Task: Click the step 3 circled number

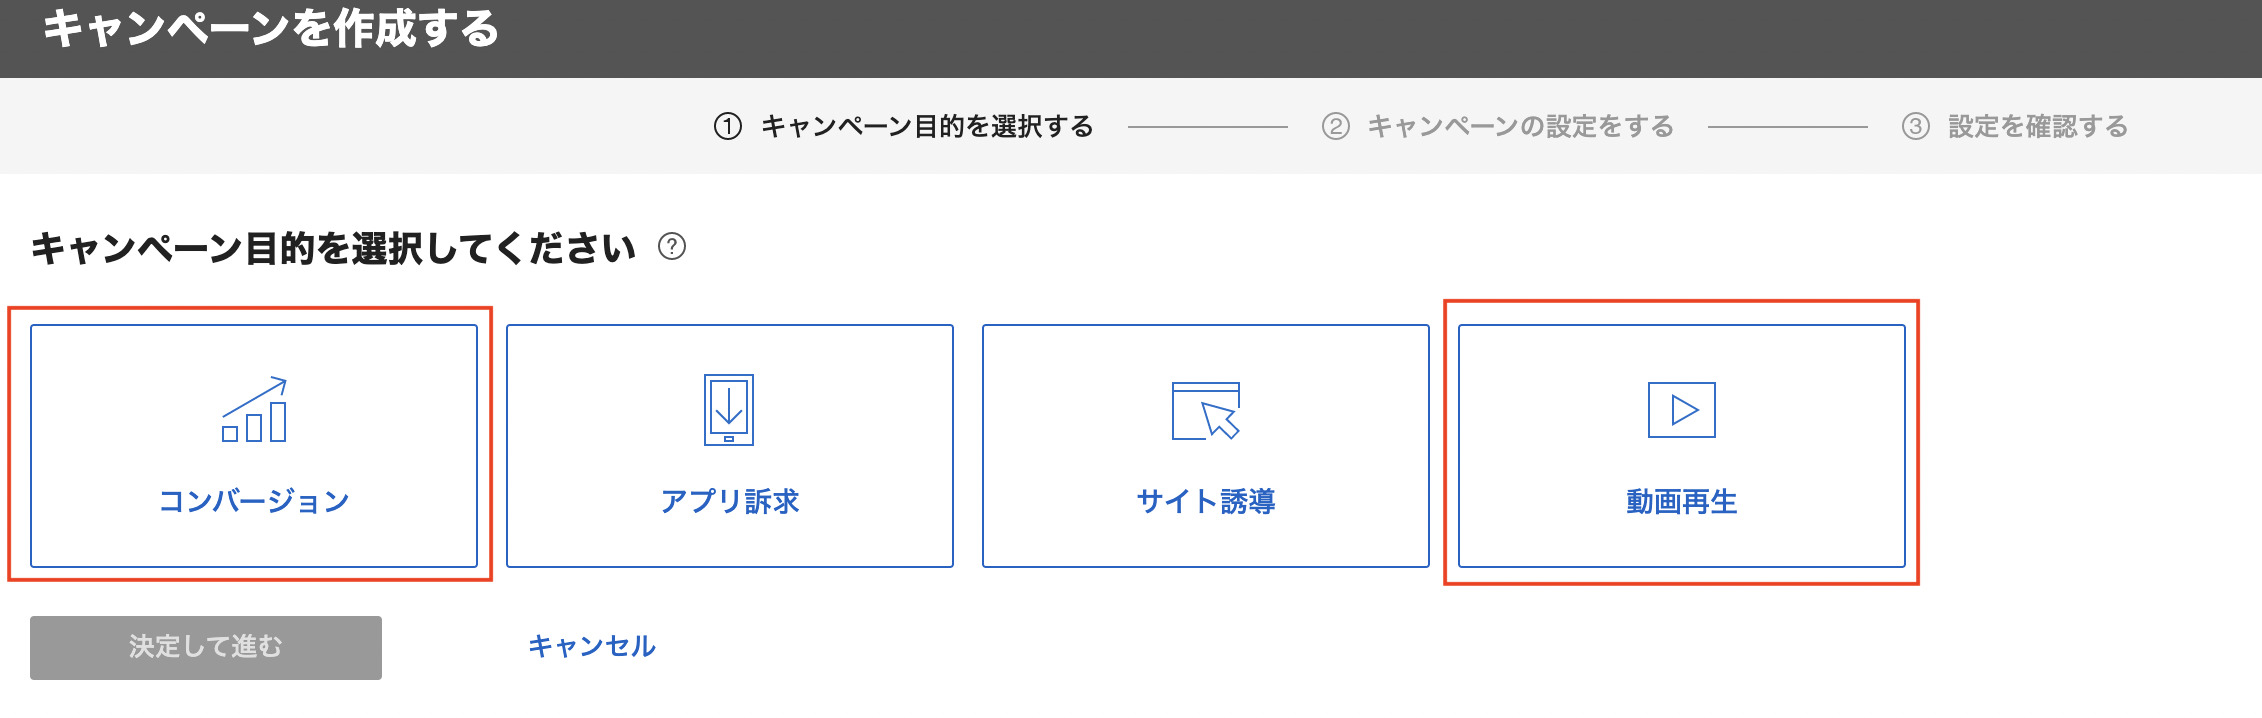Action: [x=1915, y=127]
